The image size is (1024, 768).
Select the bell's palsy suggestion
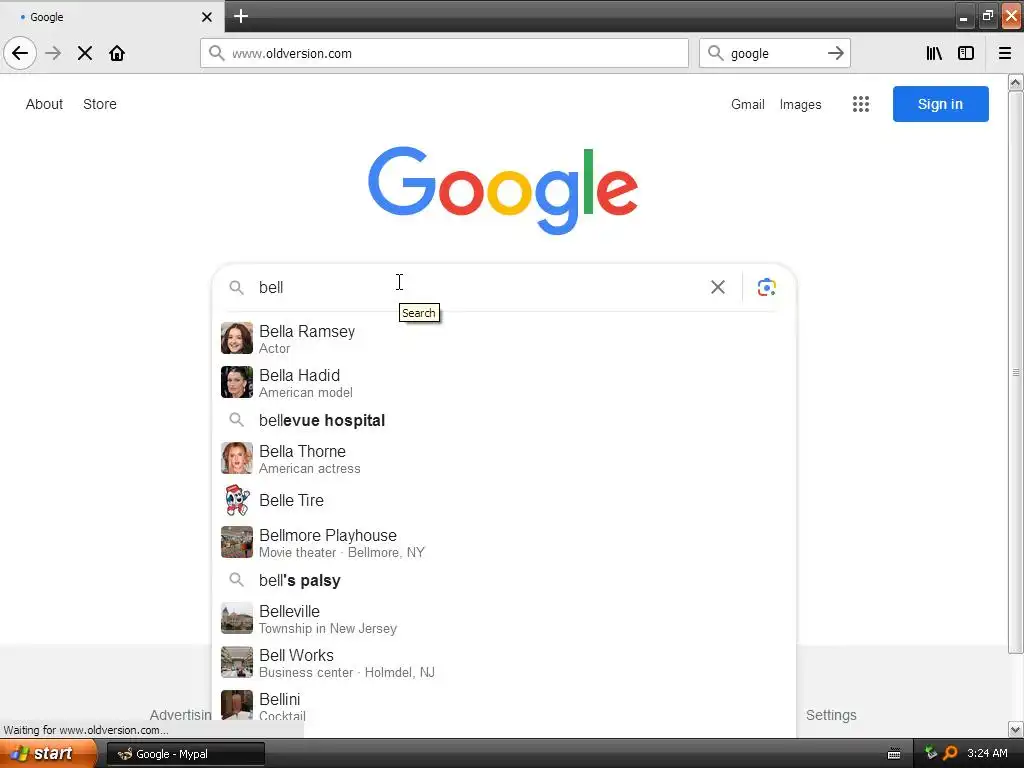click(x=504, y=581)
